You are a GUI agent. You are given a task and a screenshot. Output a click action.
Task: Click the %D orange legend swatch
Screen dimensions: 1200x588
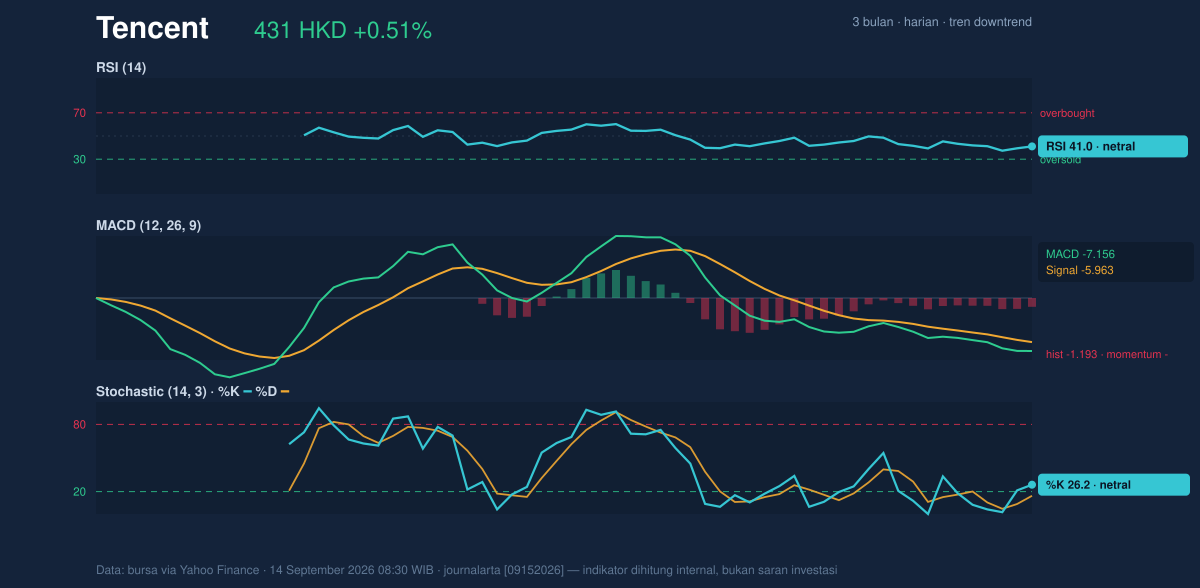point(285,391)
